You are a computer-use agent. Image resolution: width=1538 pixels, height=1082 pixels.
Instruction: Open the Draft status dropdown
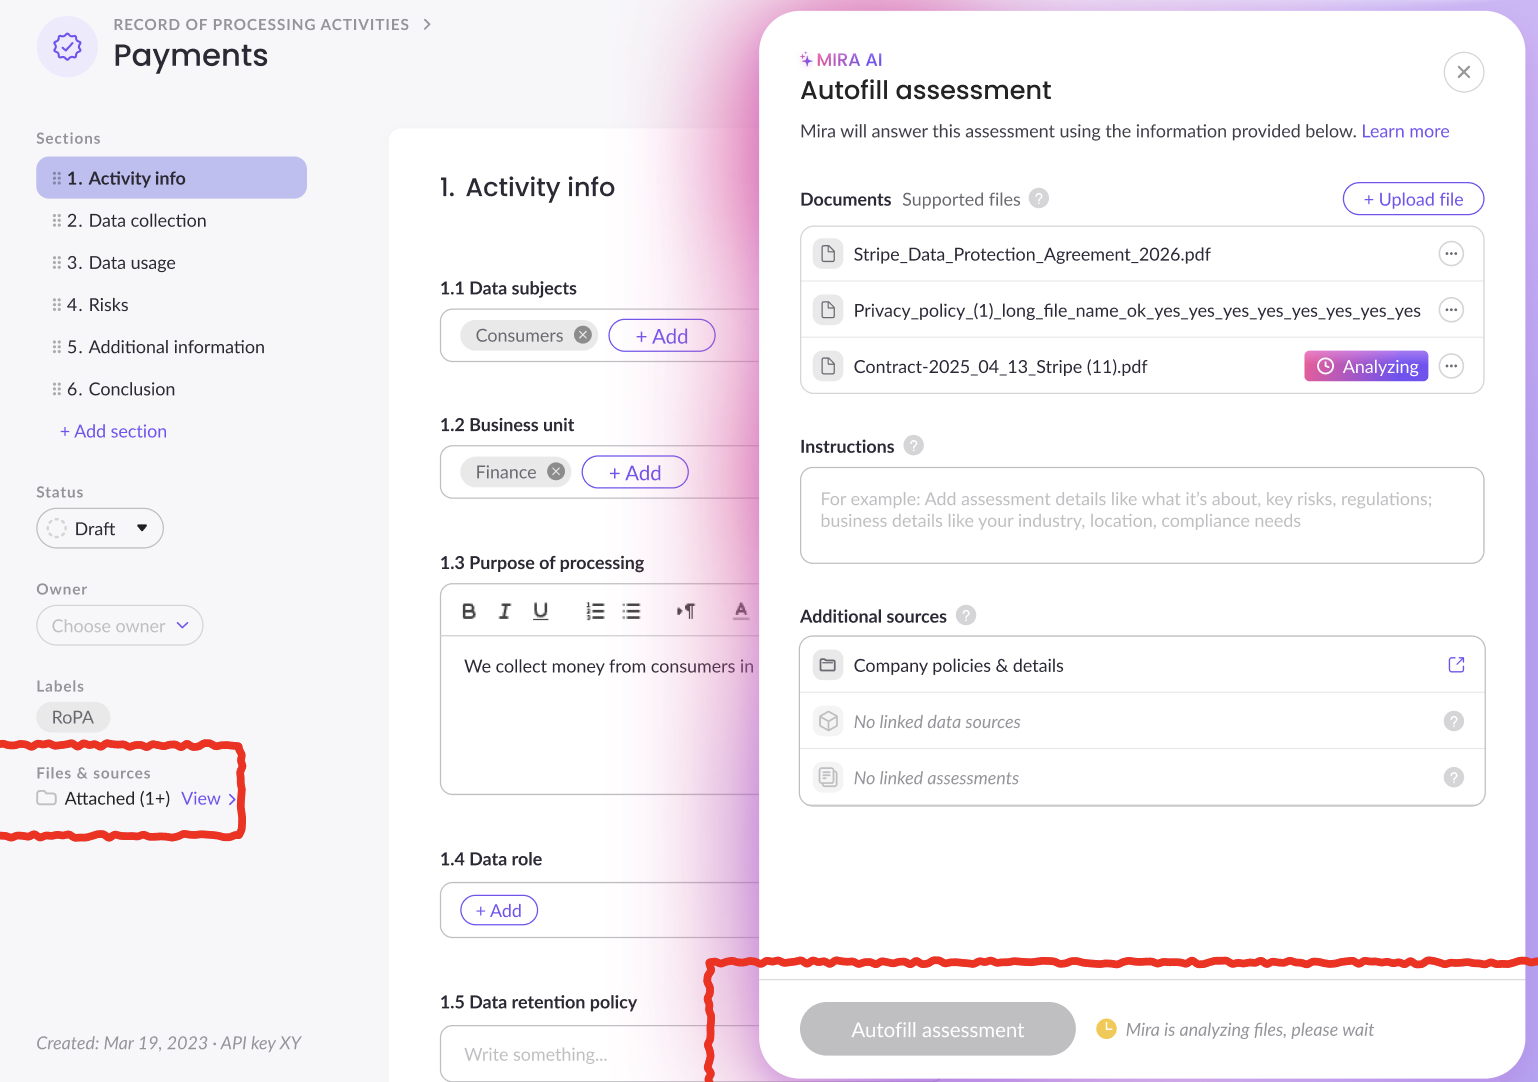tap(100, 528)
